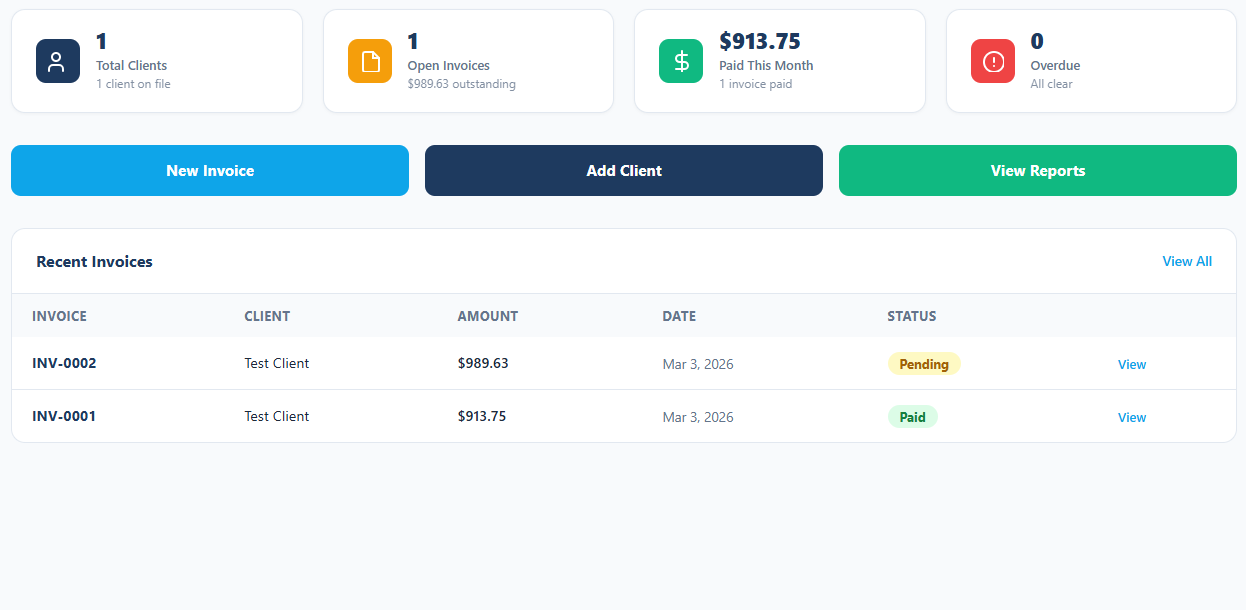View details of invoice INV-0002
The image size is (1246, 610).
click(1131, 364)
